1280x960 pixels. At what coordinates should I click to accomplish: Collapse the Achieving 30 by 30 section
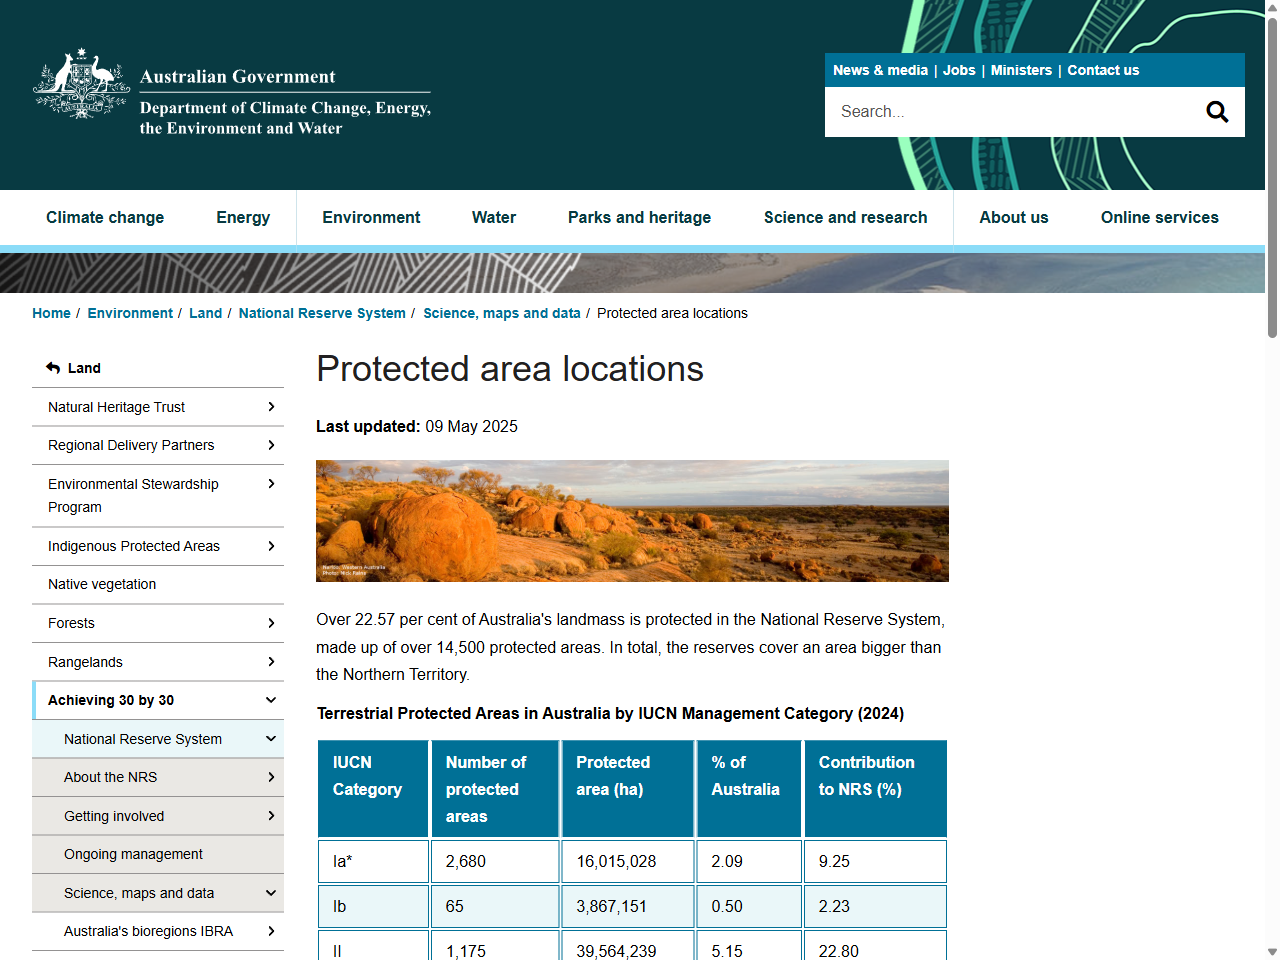click(x=270, y=700)
